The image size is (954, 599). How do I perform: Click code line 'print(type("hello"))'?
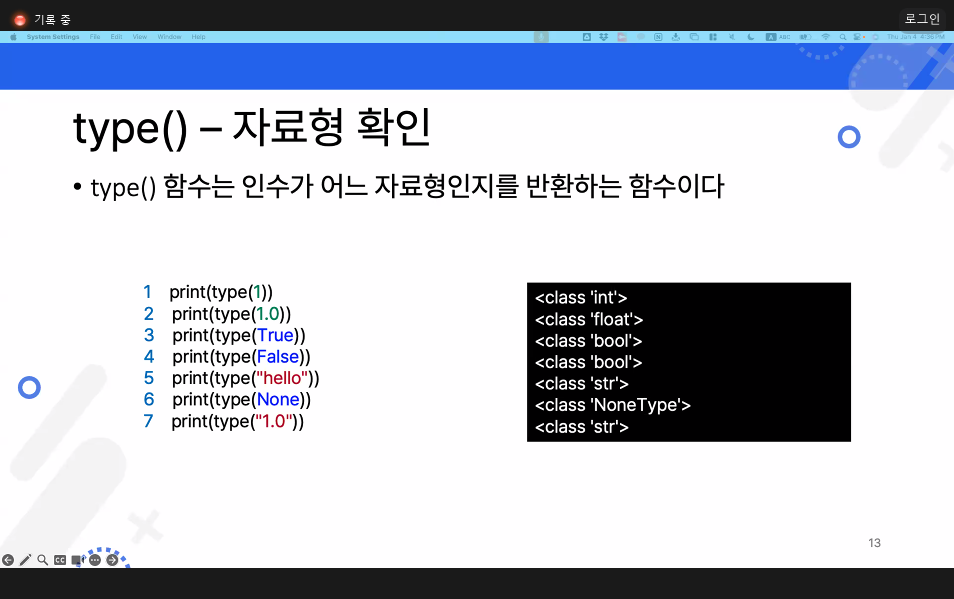click(x=245, y=378)
